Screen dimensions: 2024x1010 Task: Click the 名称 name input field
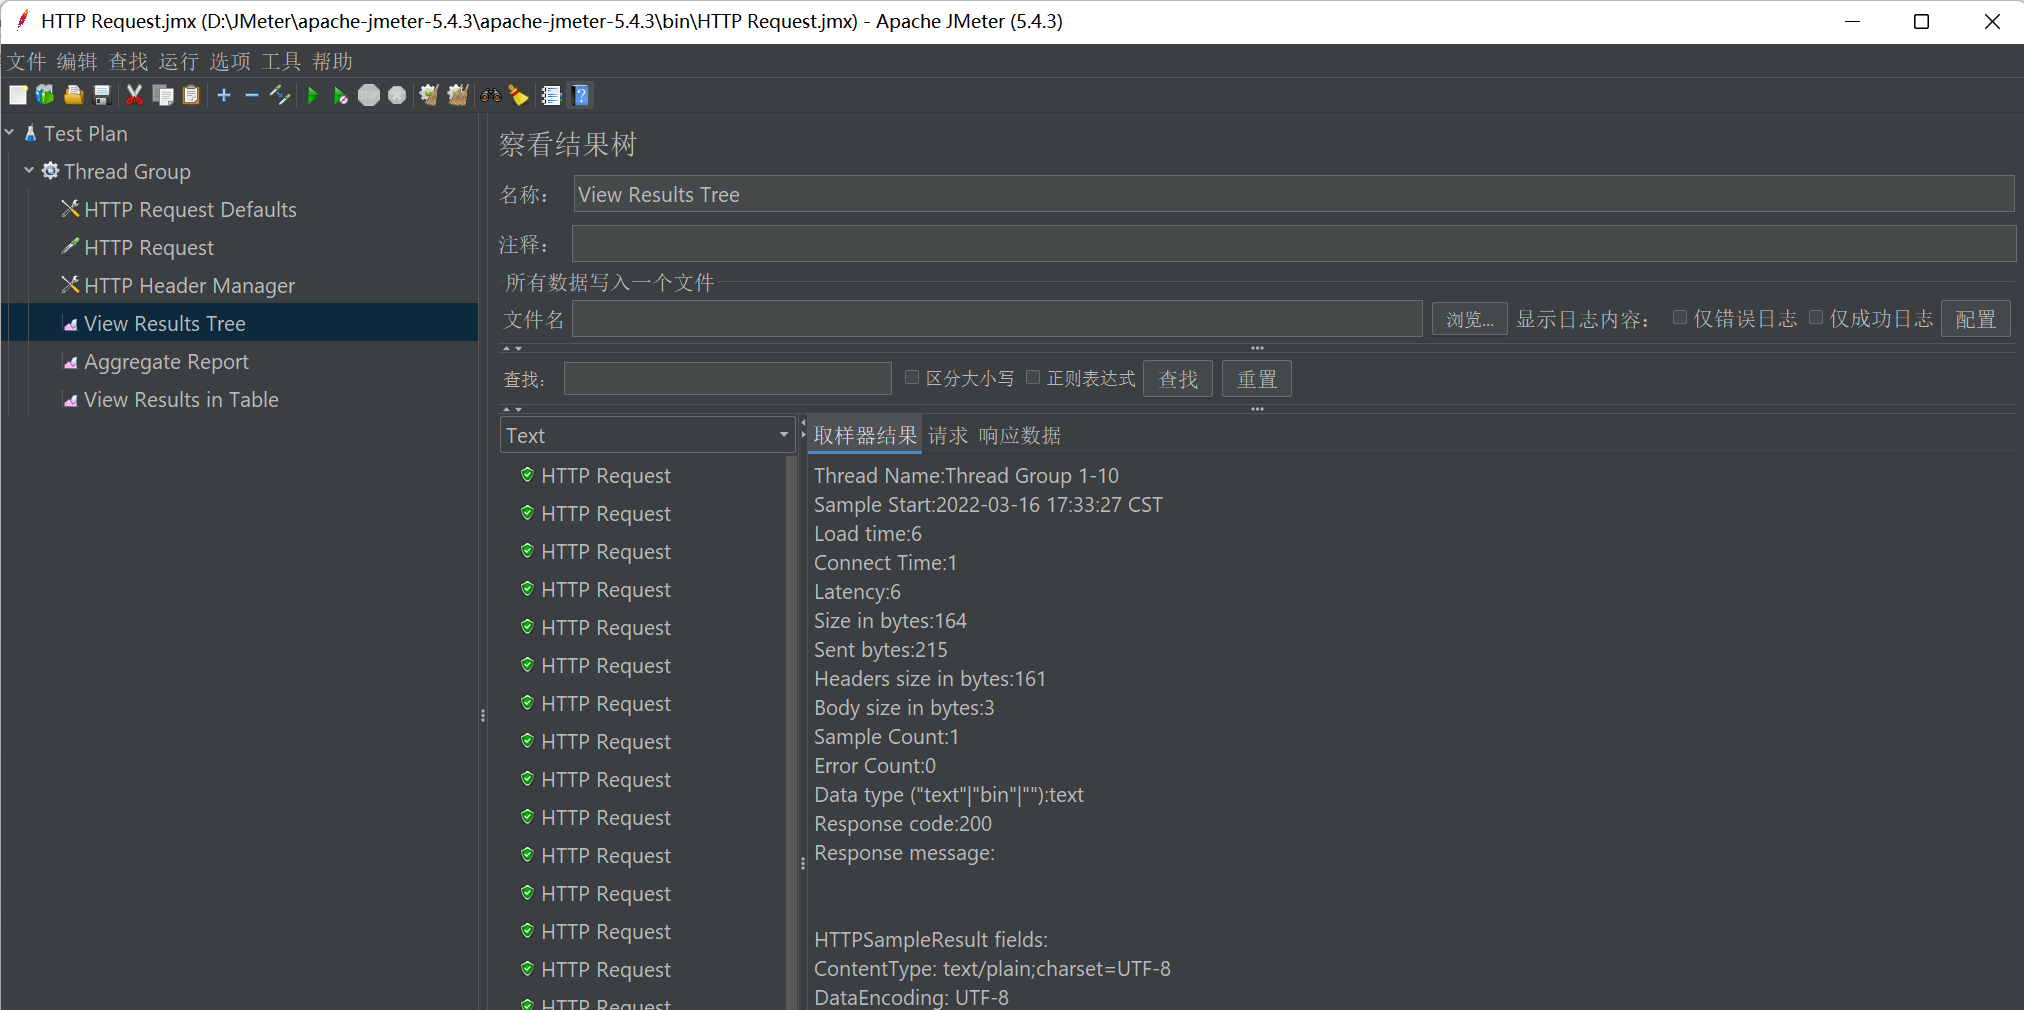pyautogui.click(x=1294, y=194)
